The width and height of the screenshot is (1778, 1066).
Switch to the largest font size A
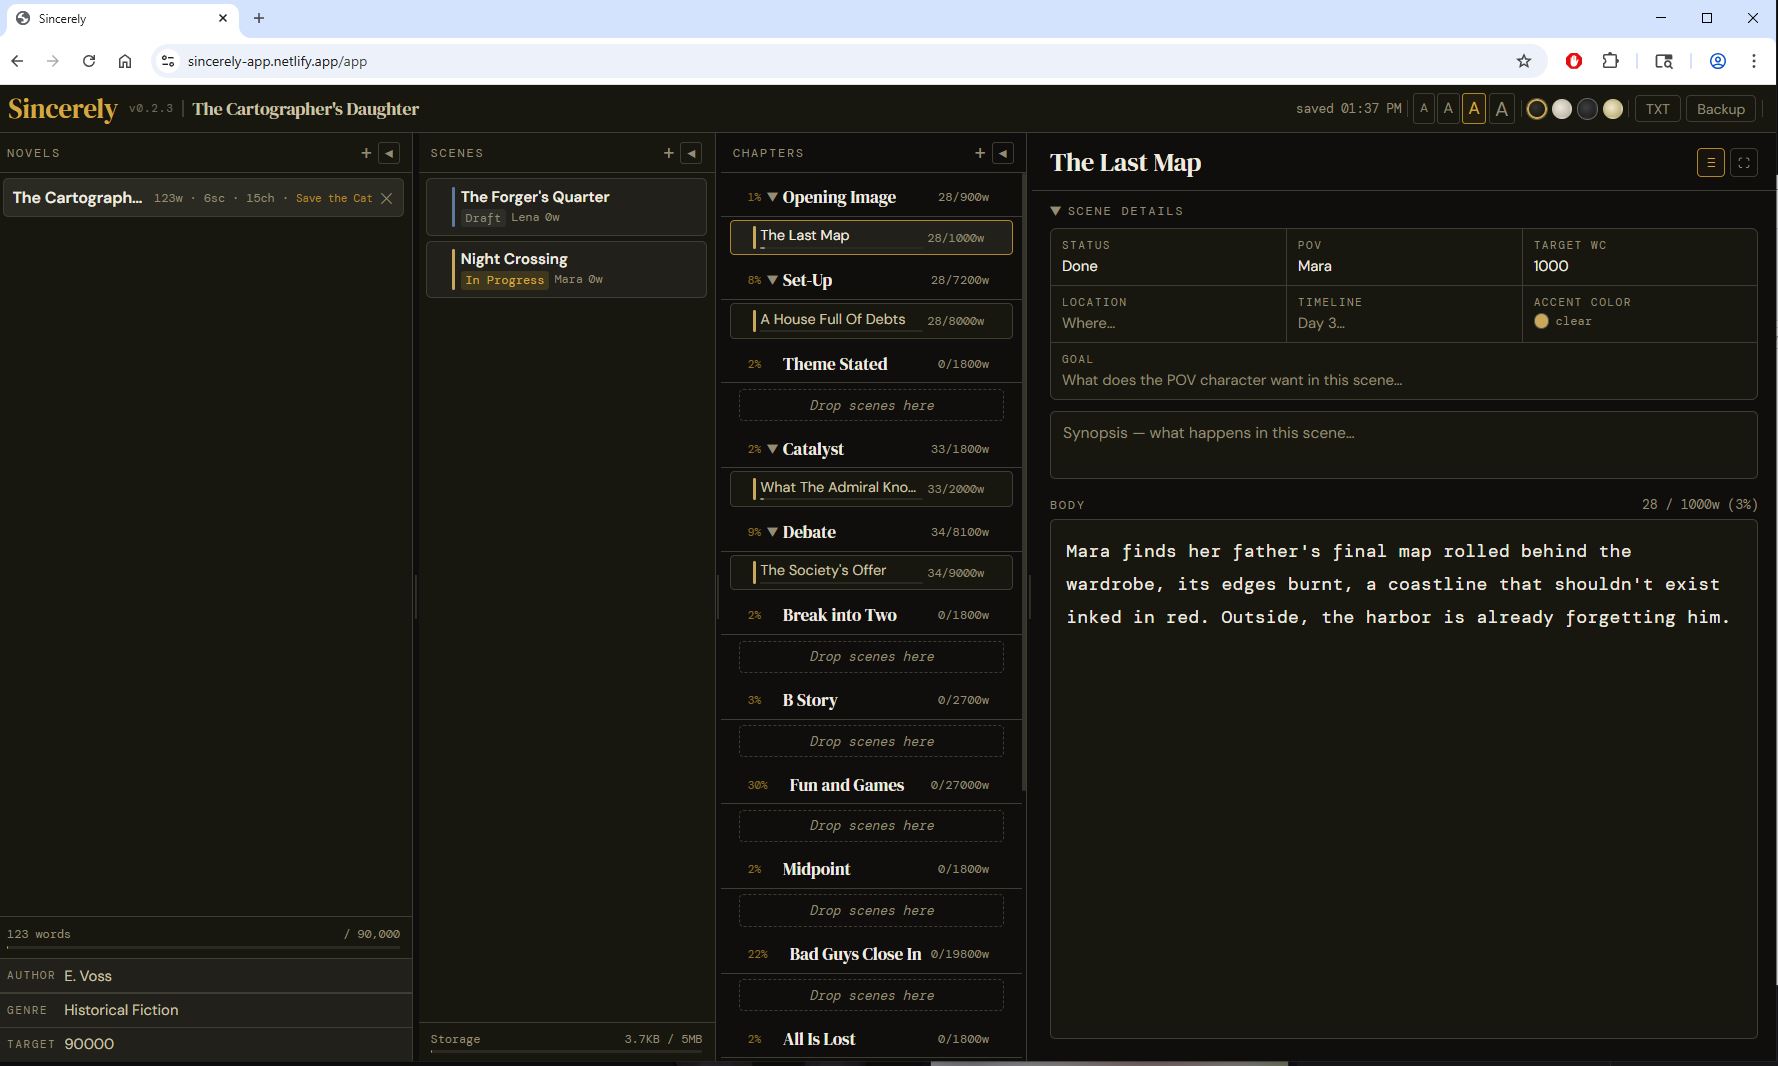pos(1501,109)
